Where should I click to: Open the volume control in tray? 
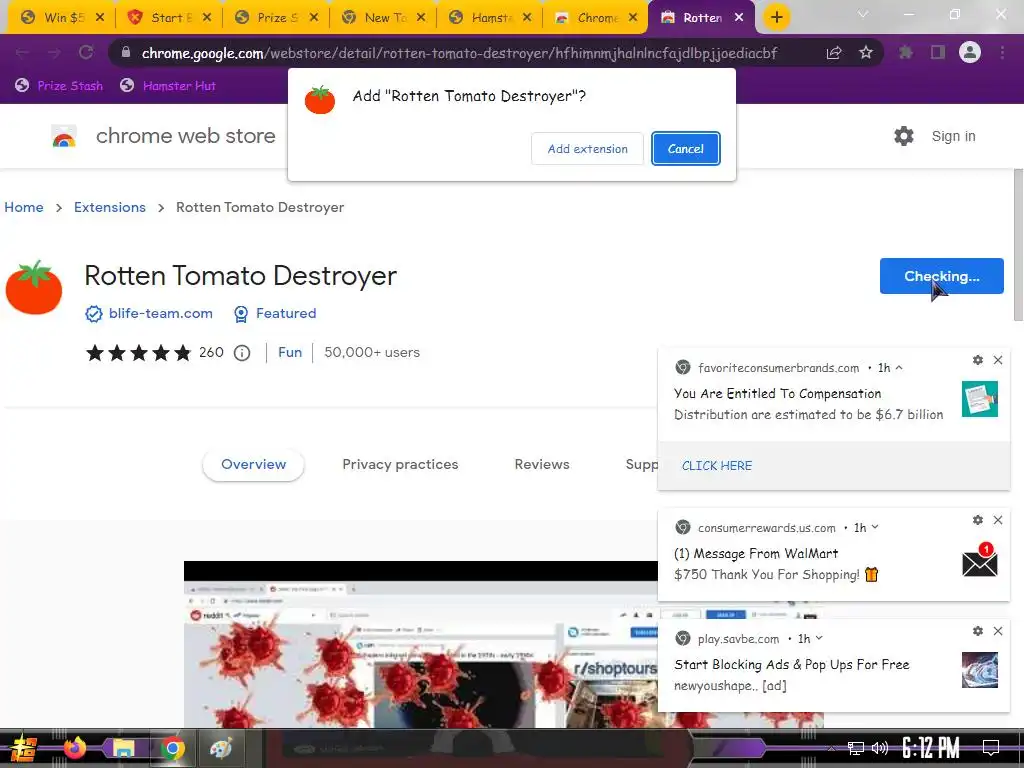(880, 748)
